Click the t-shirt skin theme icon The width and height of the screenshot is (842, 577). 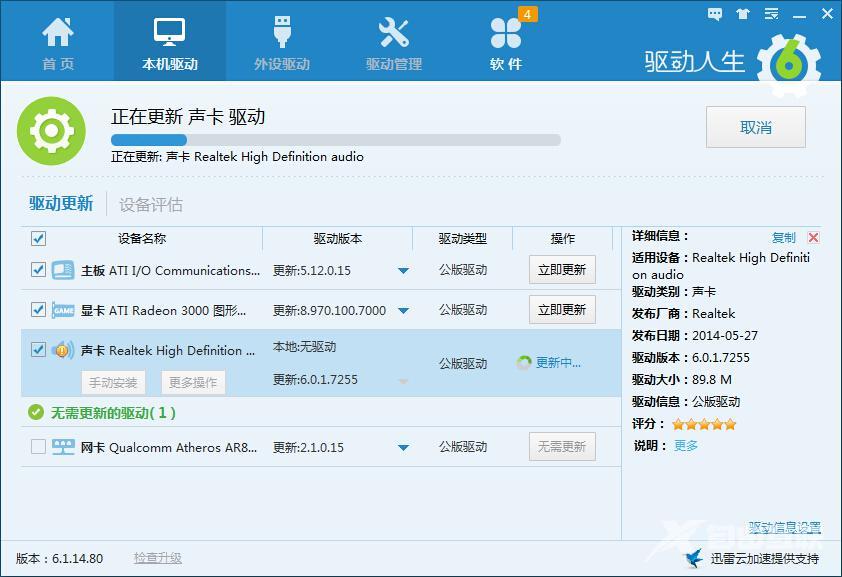click(x=741, y=14)
